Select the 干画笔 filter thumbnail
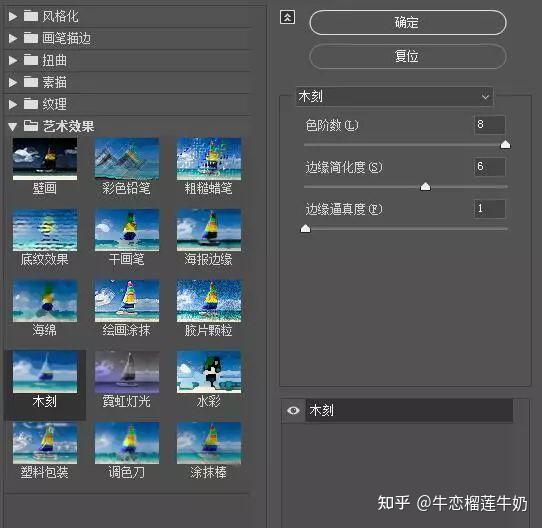Image resolution: width=542 pixels, height=528 pixels. (127, 230)
